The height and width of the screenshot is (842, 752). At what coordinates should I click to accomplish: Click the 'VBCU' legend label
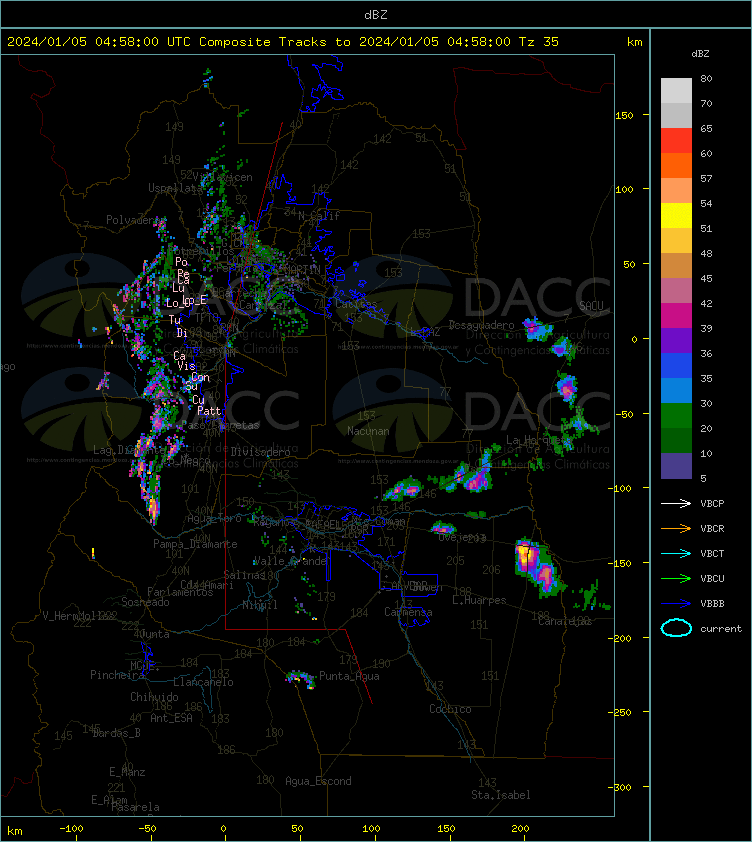click(712, 578)
